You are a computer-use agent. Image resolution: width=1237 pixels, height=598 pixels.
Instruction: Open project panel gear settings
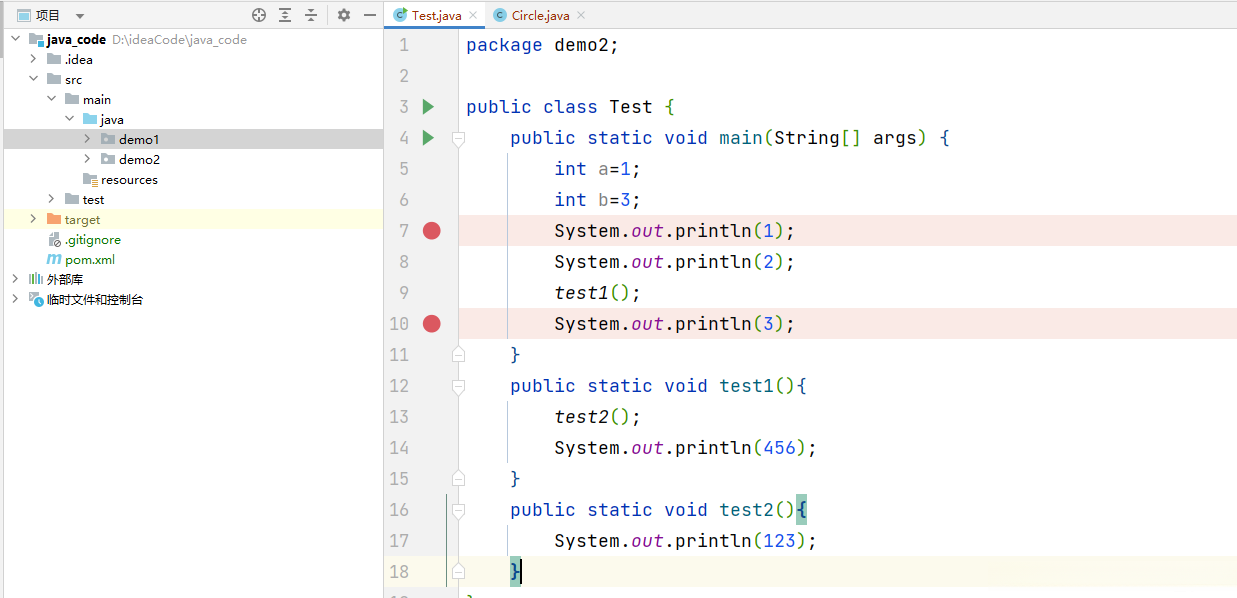[344, 15]
